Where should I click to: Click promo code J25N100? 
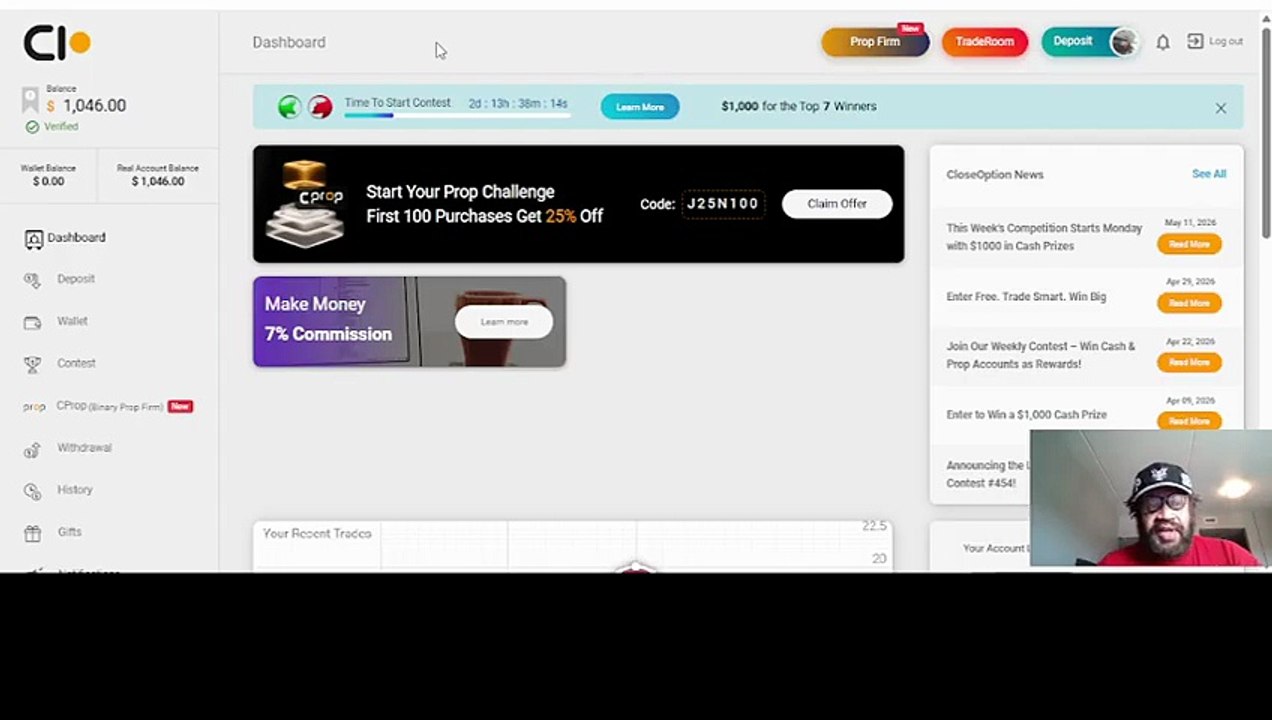pyautogui.click(x=723, y=204)
